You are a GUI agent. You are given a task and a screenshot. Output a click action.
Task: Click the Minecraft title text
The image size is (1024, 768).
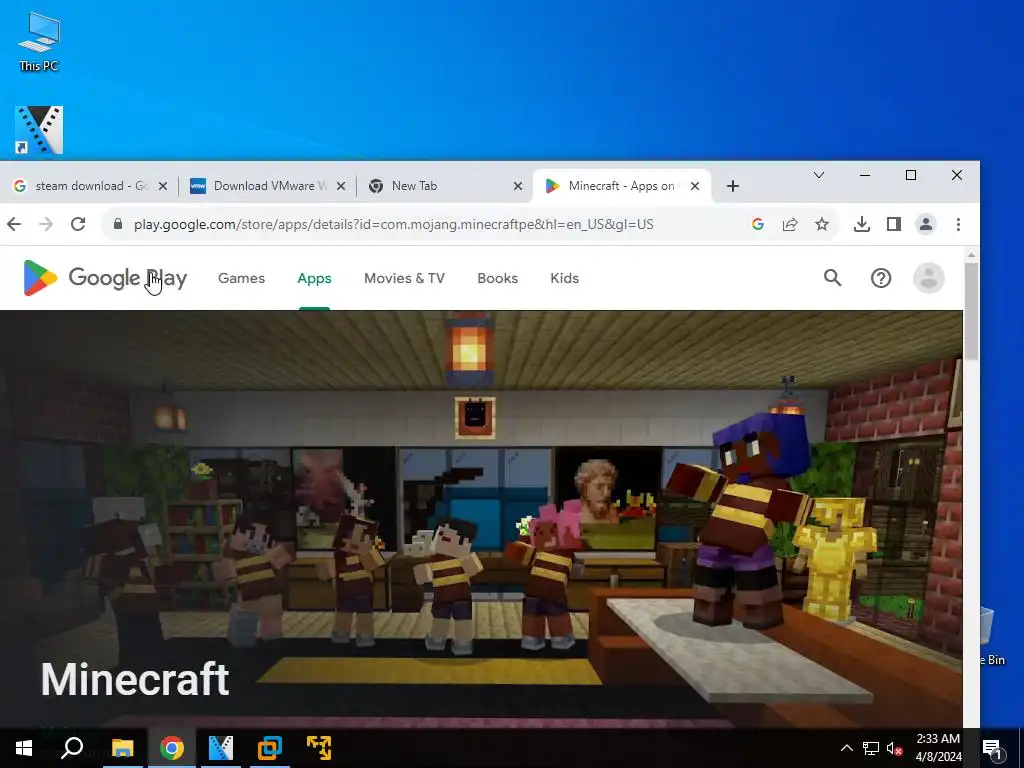(135, 680)
